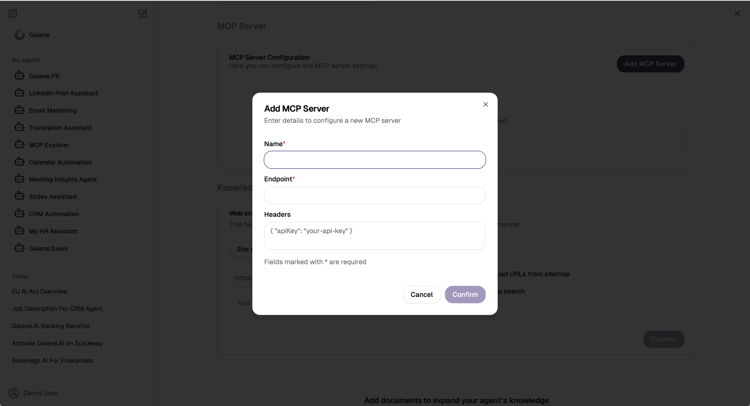Open the Demo User profile icon
The image size is (750, 406).
pos(14,393)
